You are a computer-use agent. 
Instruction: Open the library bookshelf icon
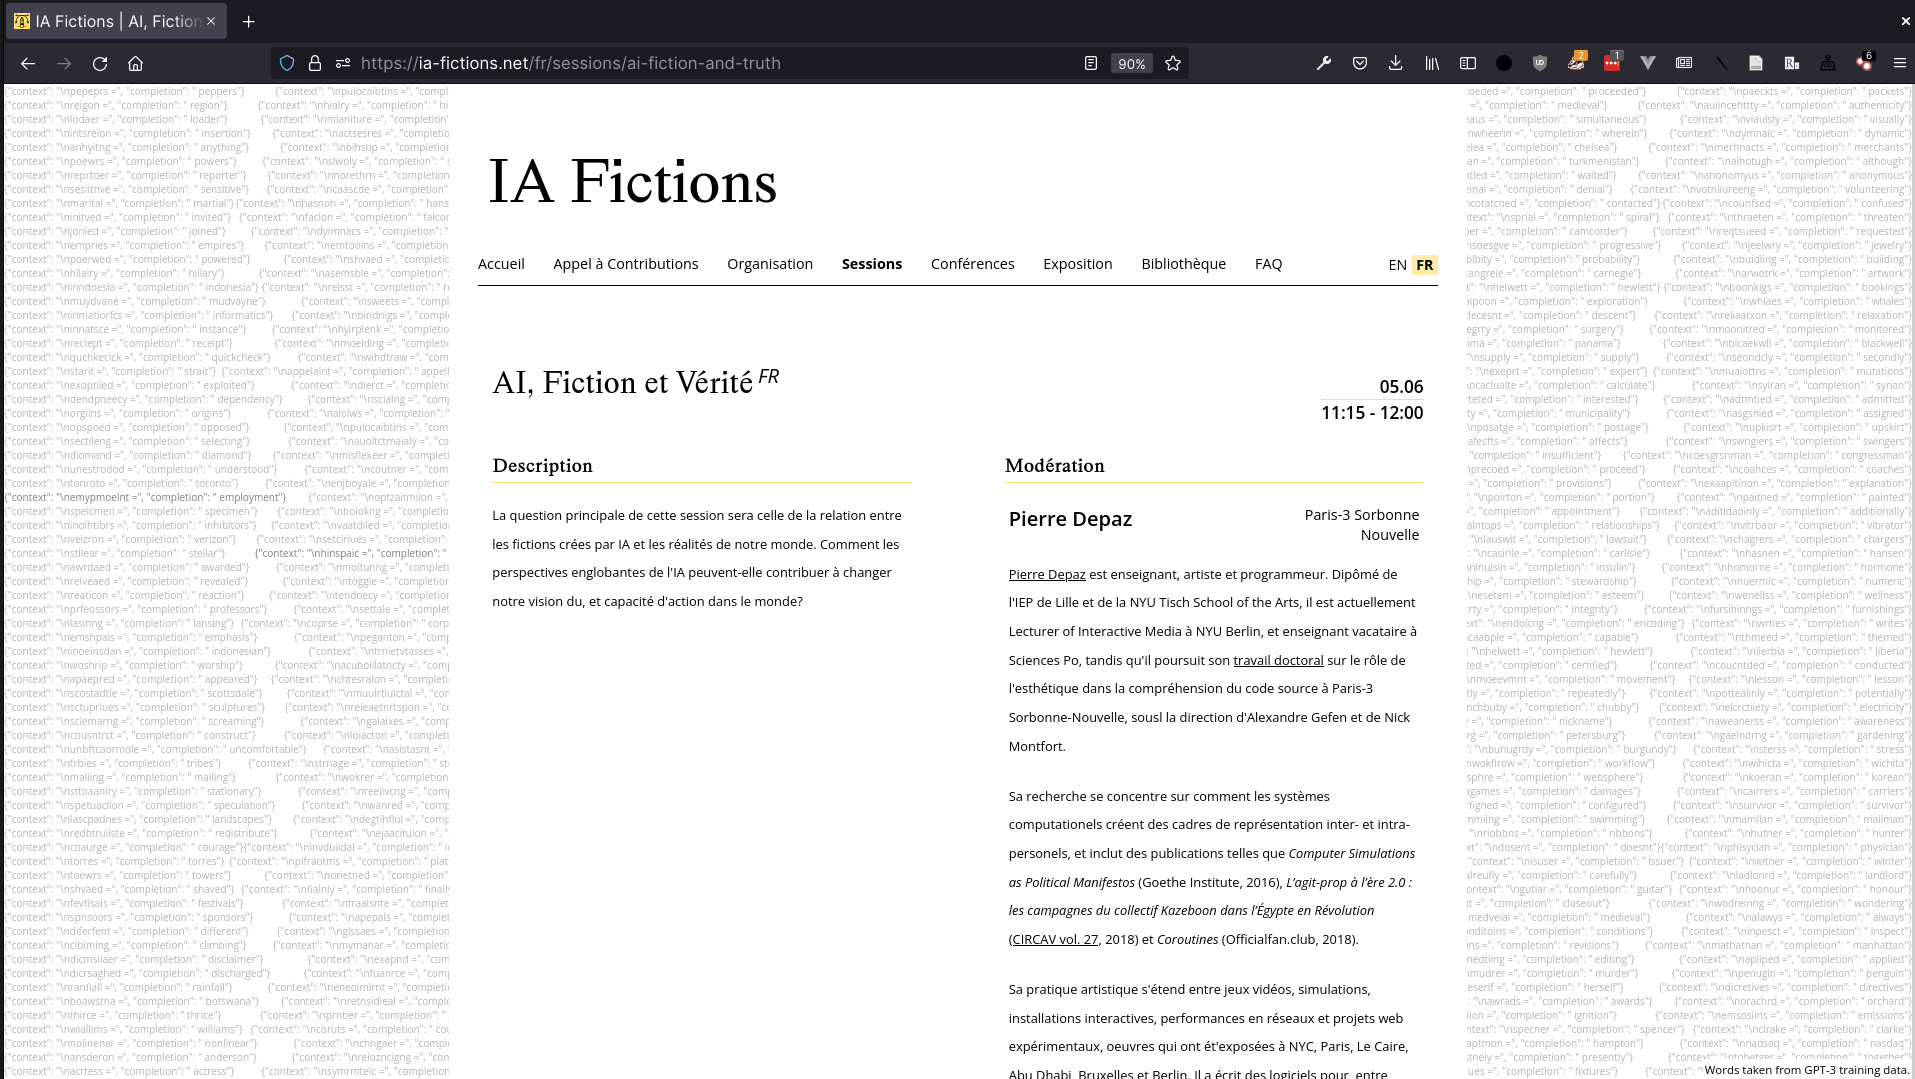(1432, 63)
